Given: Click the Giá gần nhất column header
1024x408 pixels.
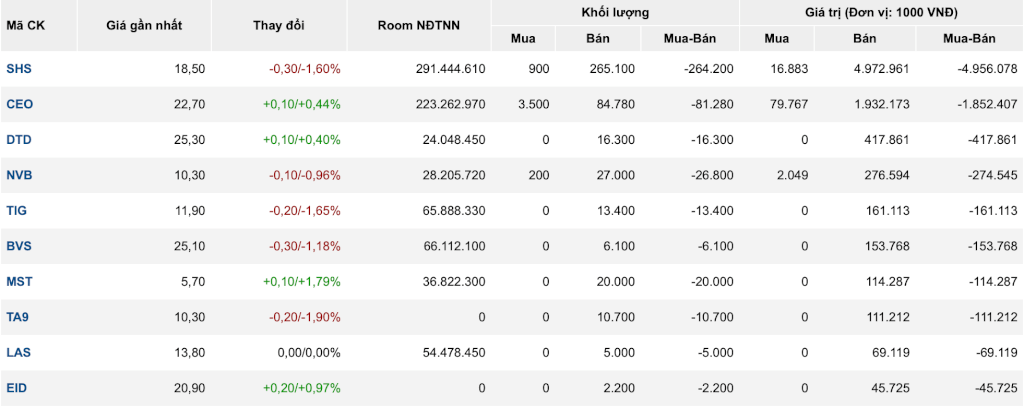Looking at the screenshot, I should (x=144, y=25).
